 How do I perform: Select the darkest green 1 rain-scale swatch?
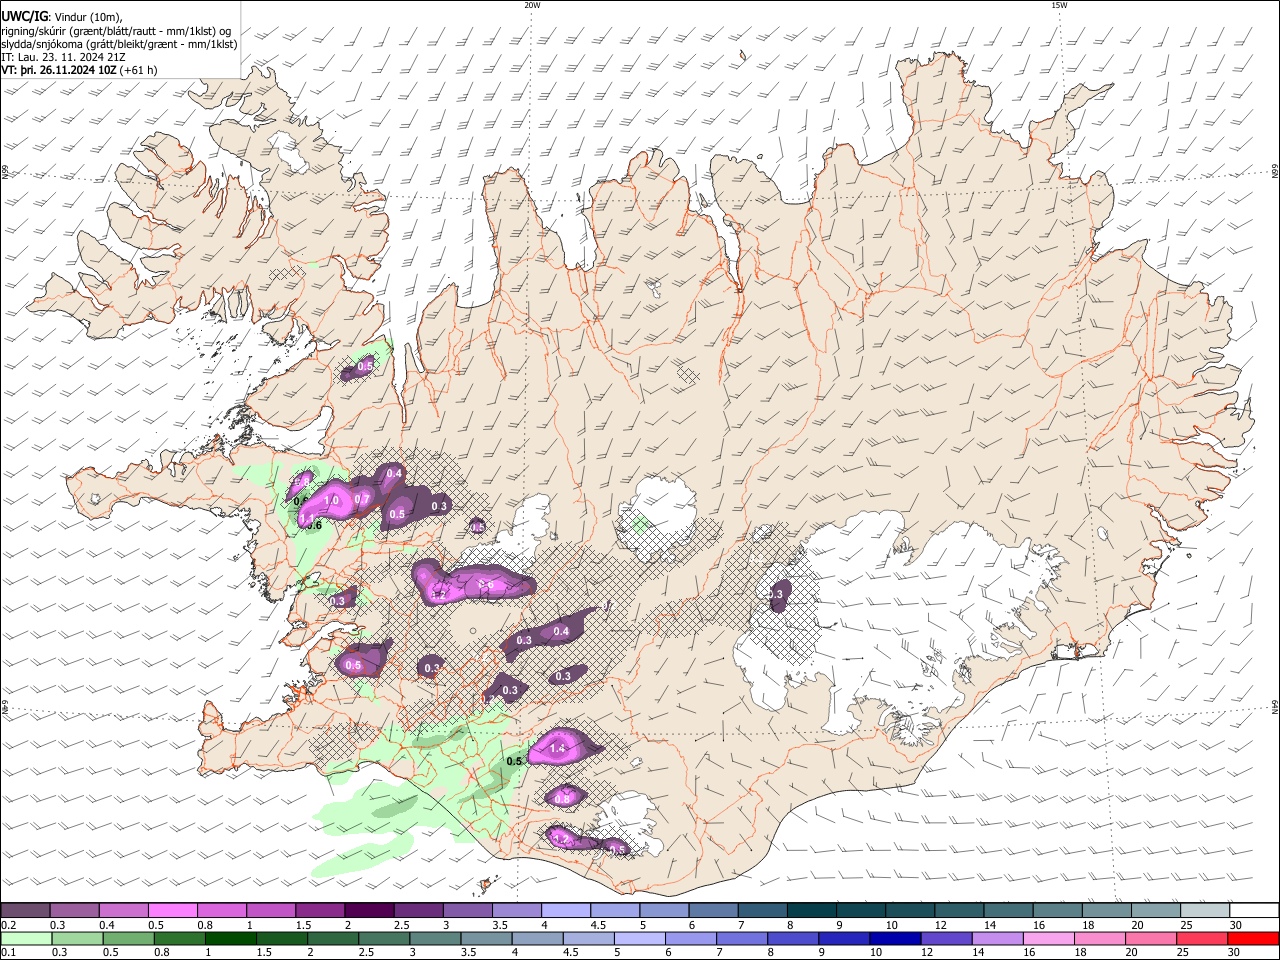coord(230,938)
